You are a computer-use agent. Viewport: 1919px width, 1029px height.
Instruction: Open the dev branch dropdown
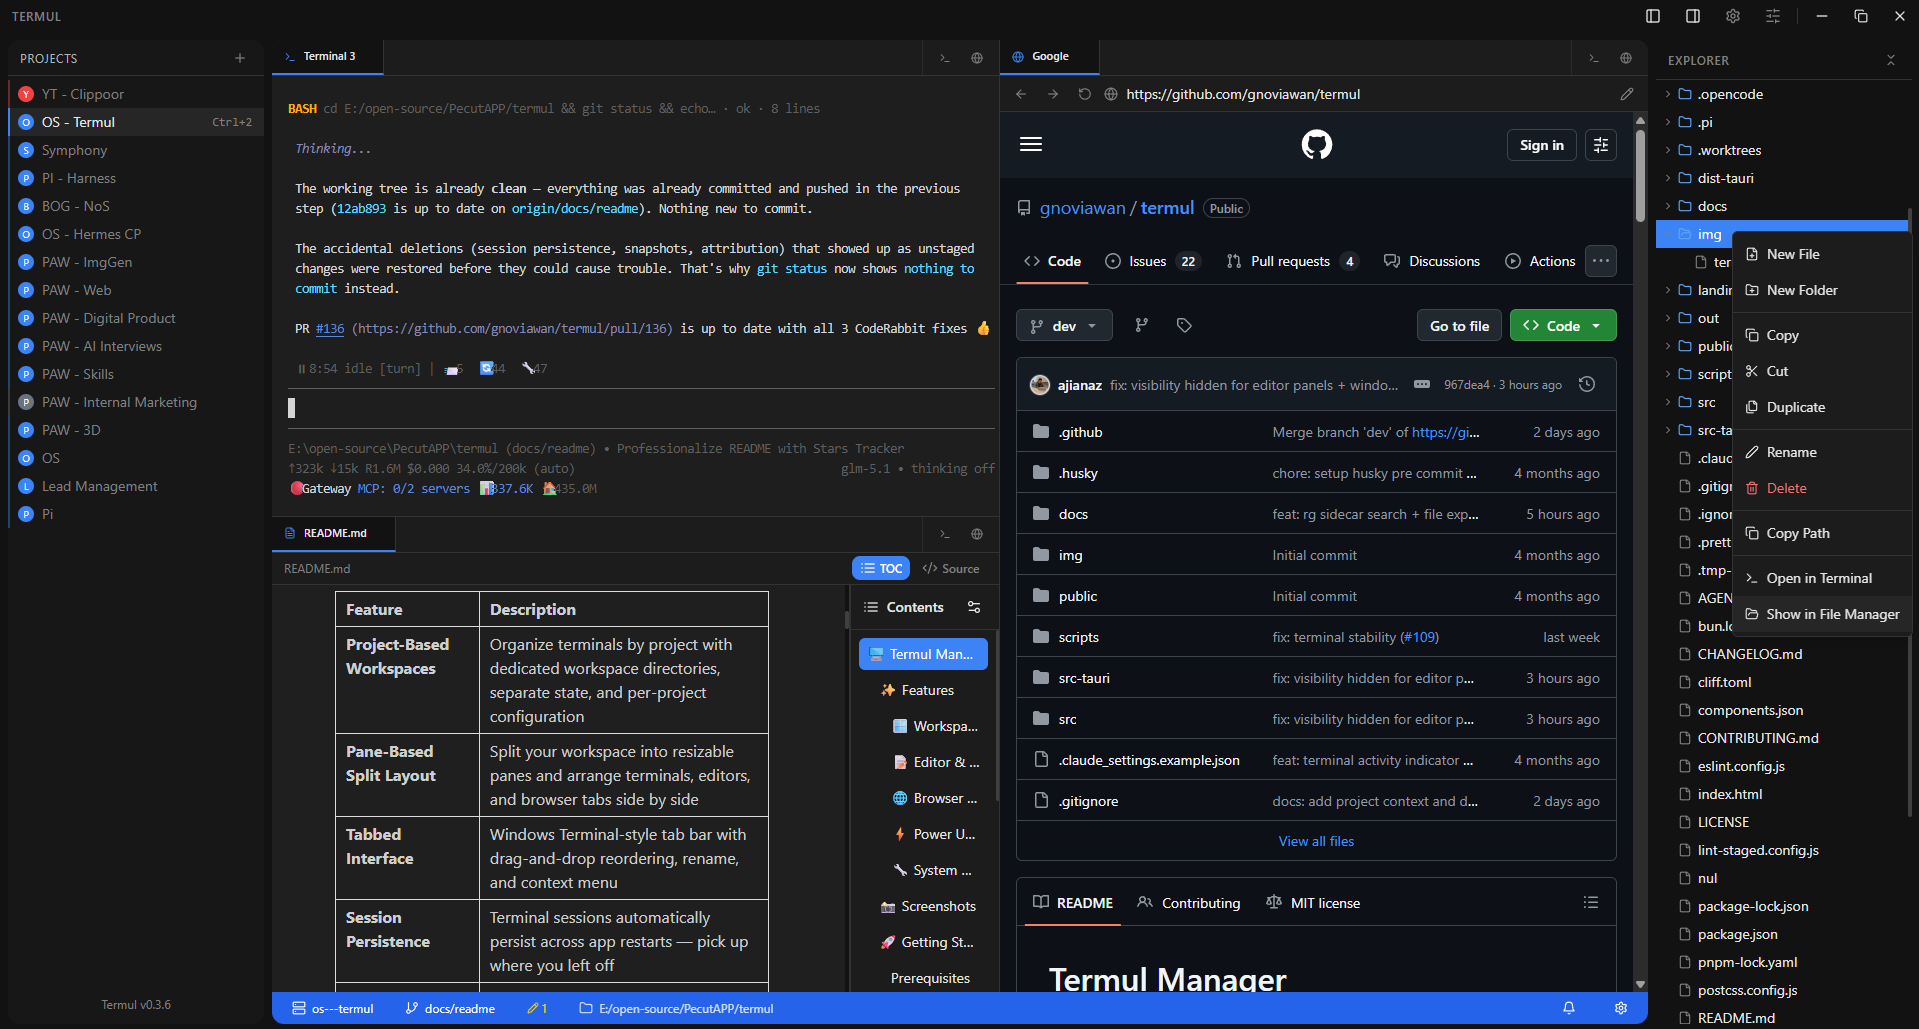tap(1064, 325)
